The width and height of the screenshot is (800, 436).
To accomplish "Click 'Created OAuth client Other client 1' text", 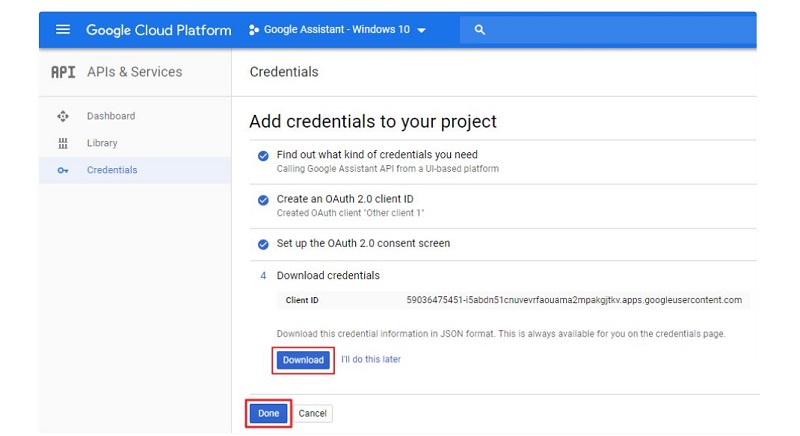I will pyautogui.click(x=351, y=213).
